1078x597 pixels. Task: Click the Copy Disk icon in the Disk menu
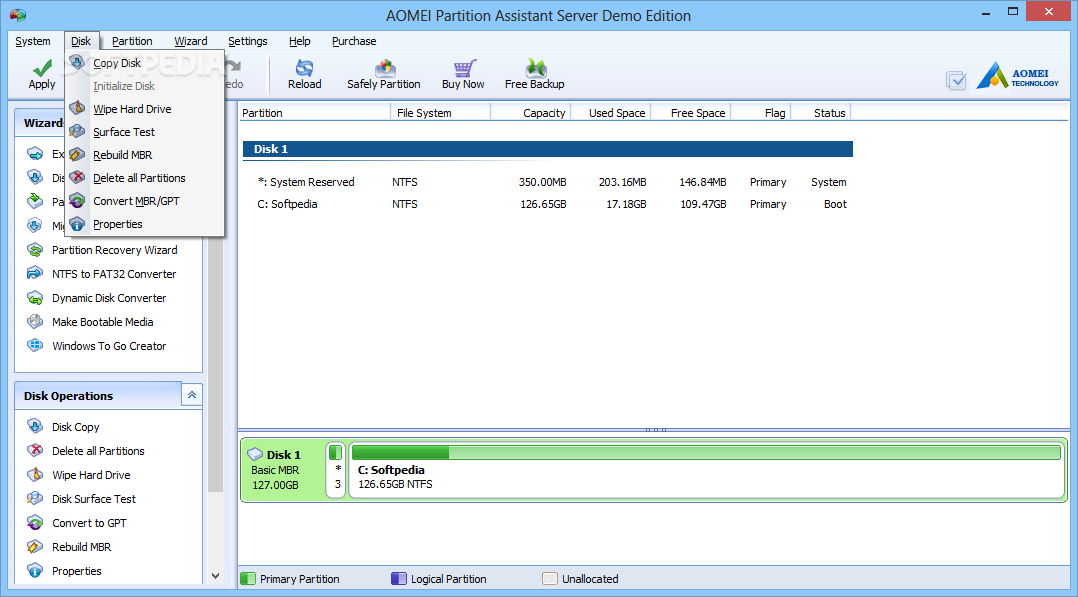coord(78,63)
